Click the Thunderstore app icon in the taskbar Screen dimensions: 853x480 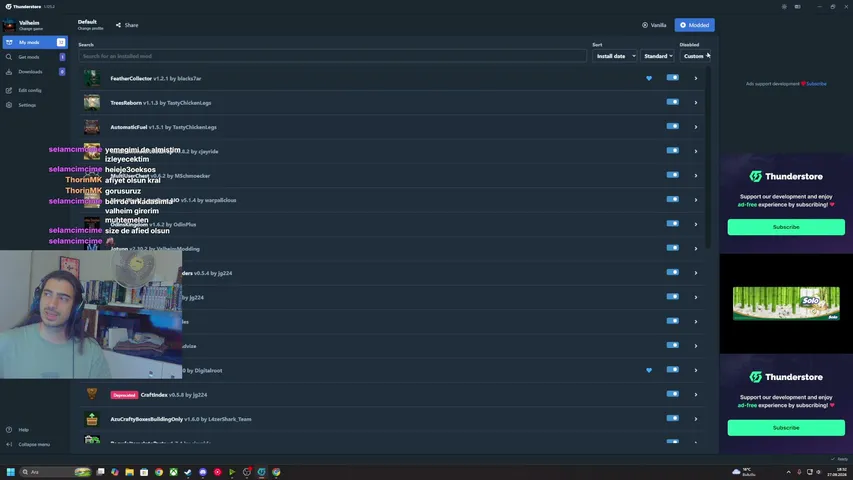click(x=261, y=472)
